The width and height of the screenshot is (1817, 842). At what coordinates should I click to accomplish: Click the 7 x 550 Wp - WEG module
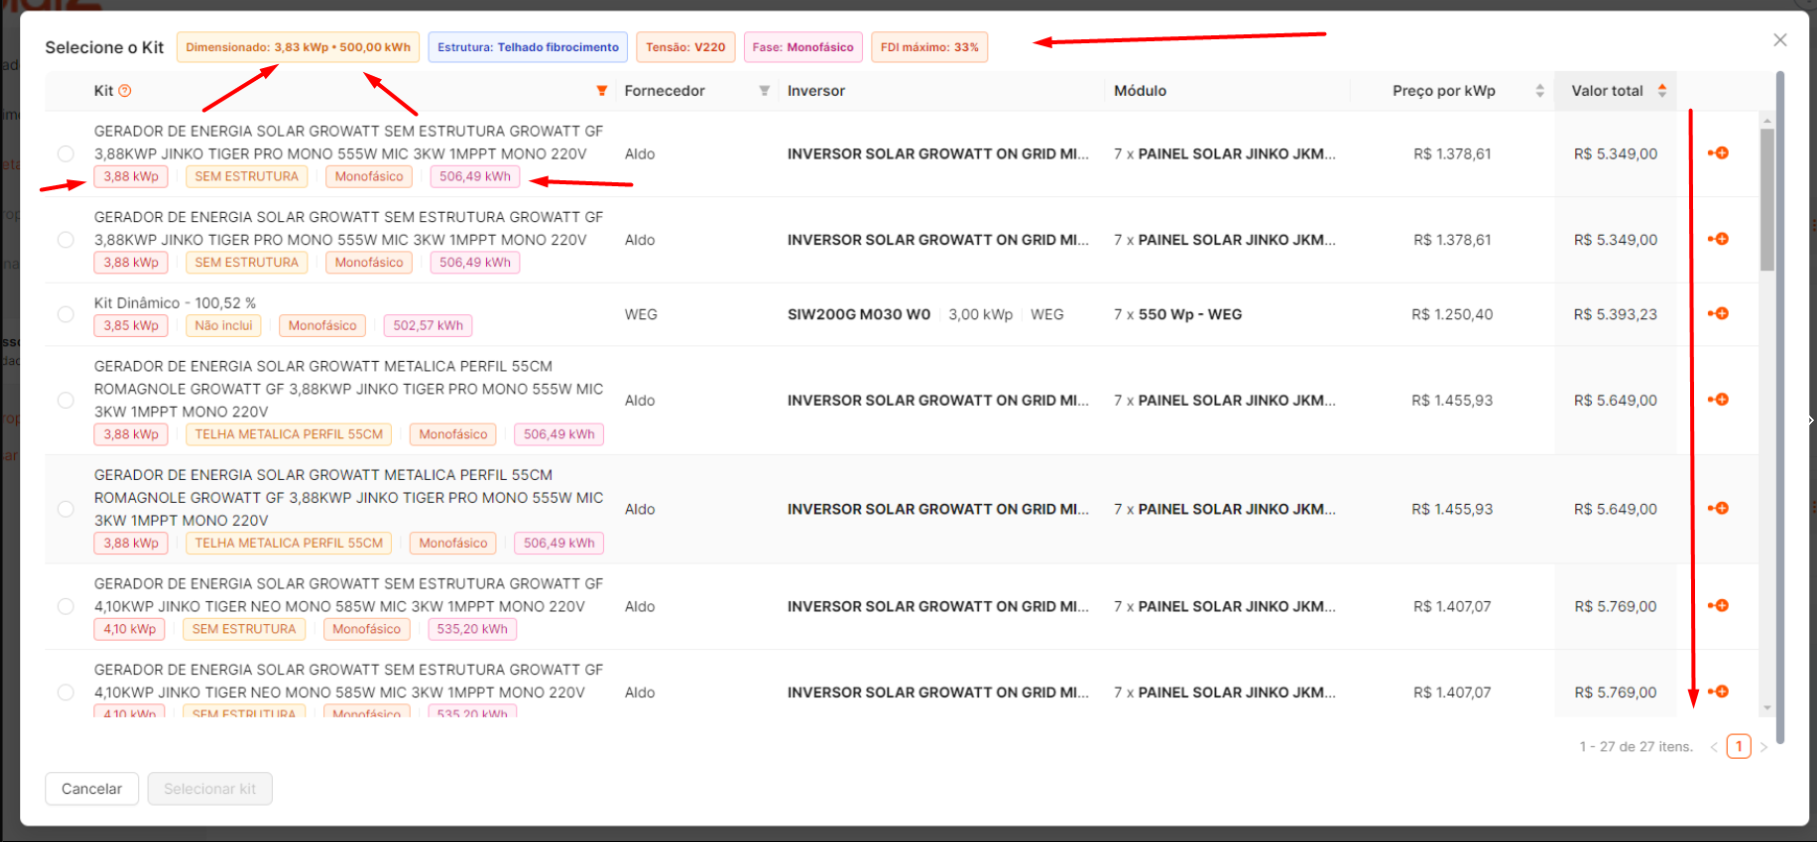(x=1178, y=314)
